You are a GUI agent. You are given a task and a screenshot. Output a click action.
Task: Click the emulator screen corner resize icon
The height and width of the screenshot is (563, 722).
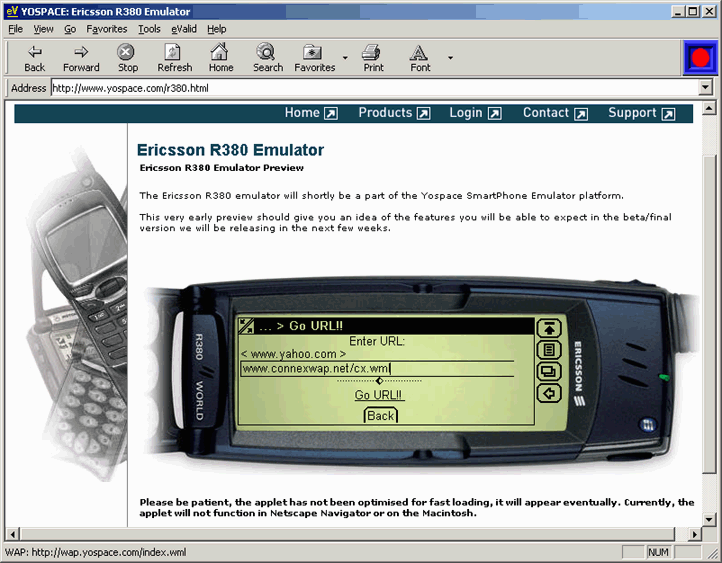pos(247,326)
